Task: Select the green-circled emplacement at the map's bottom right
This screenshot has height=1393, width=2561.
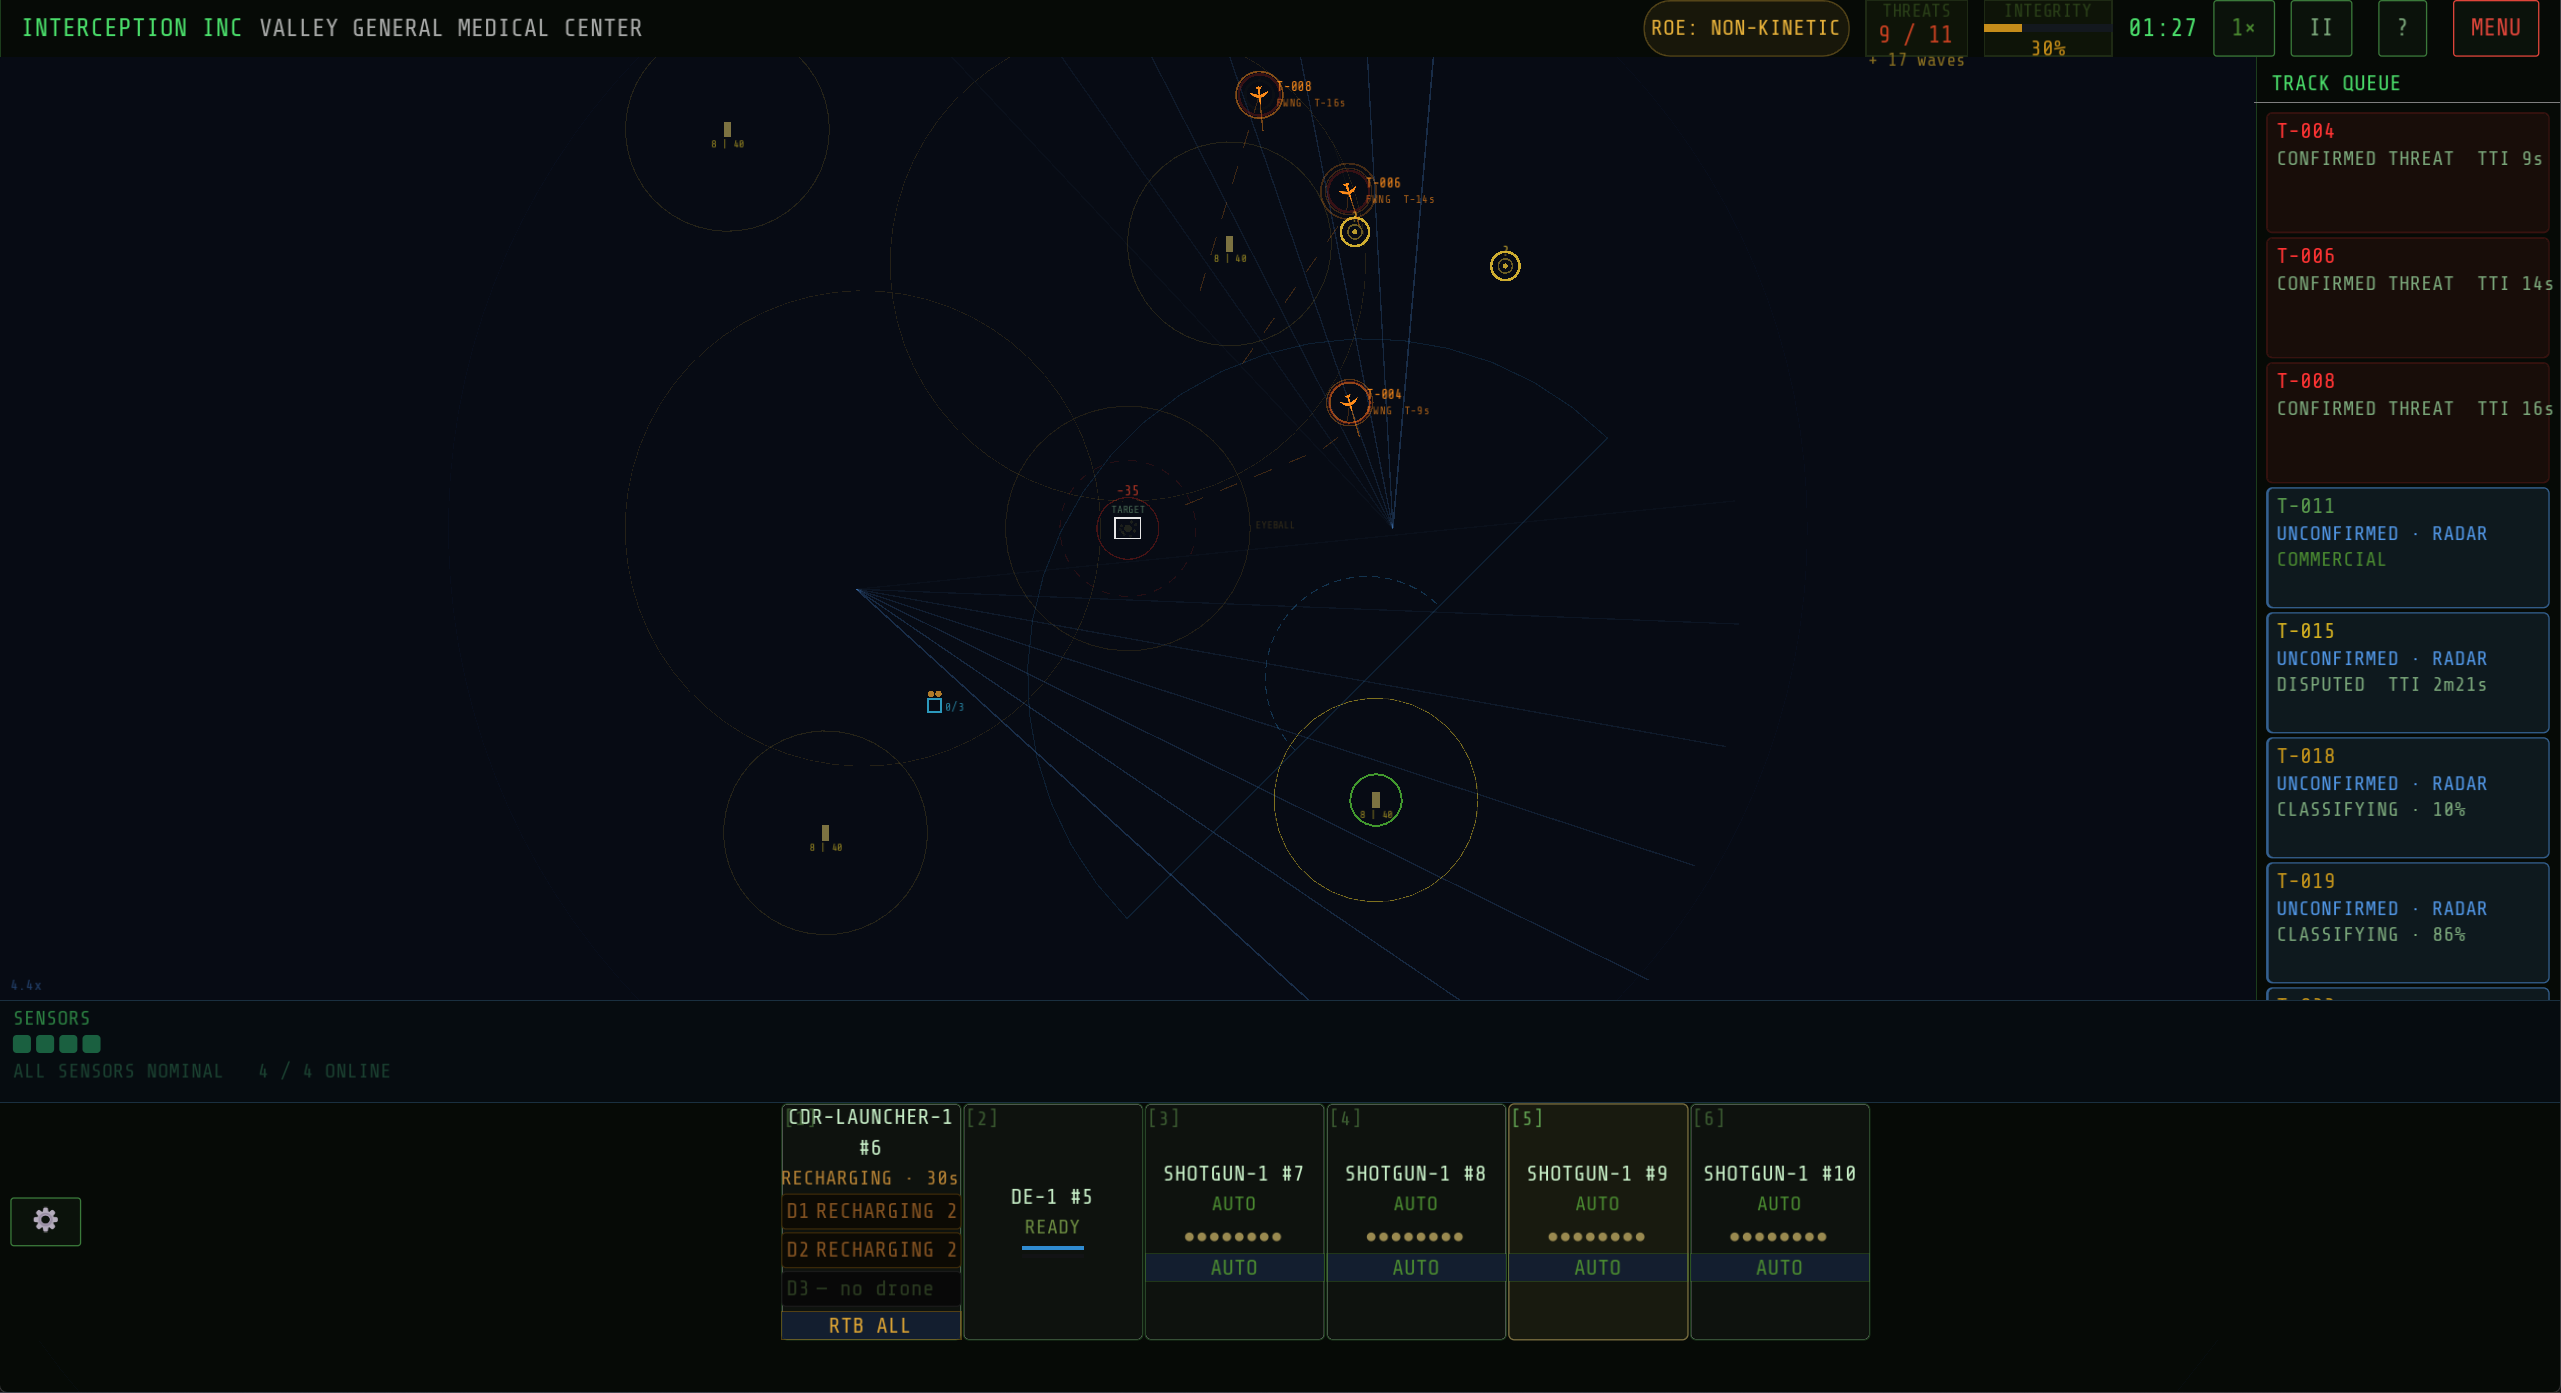Action: coord(1375,800)
